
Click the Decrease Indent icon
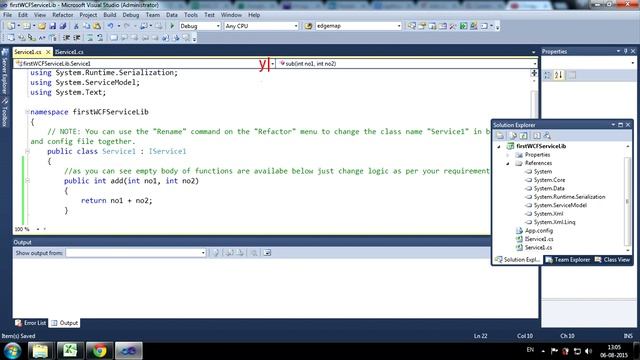66,38
